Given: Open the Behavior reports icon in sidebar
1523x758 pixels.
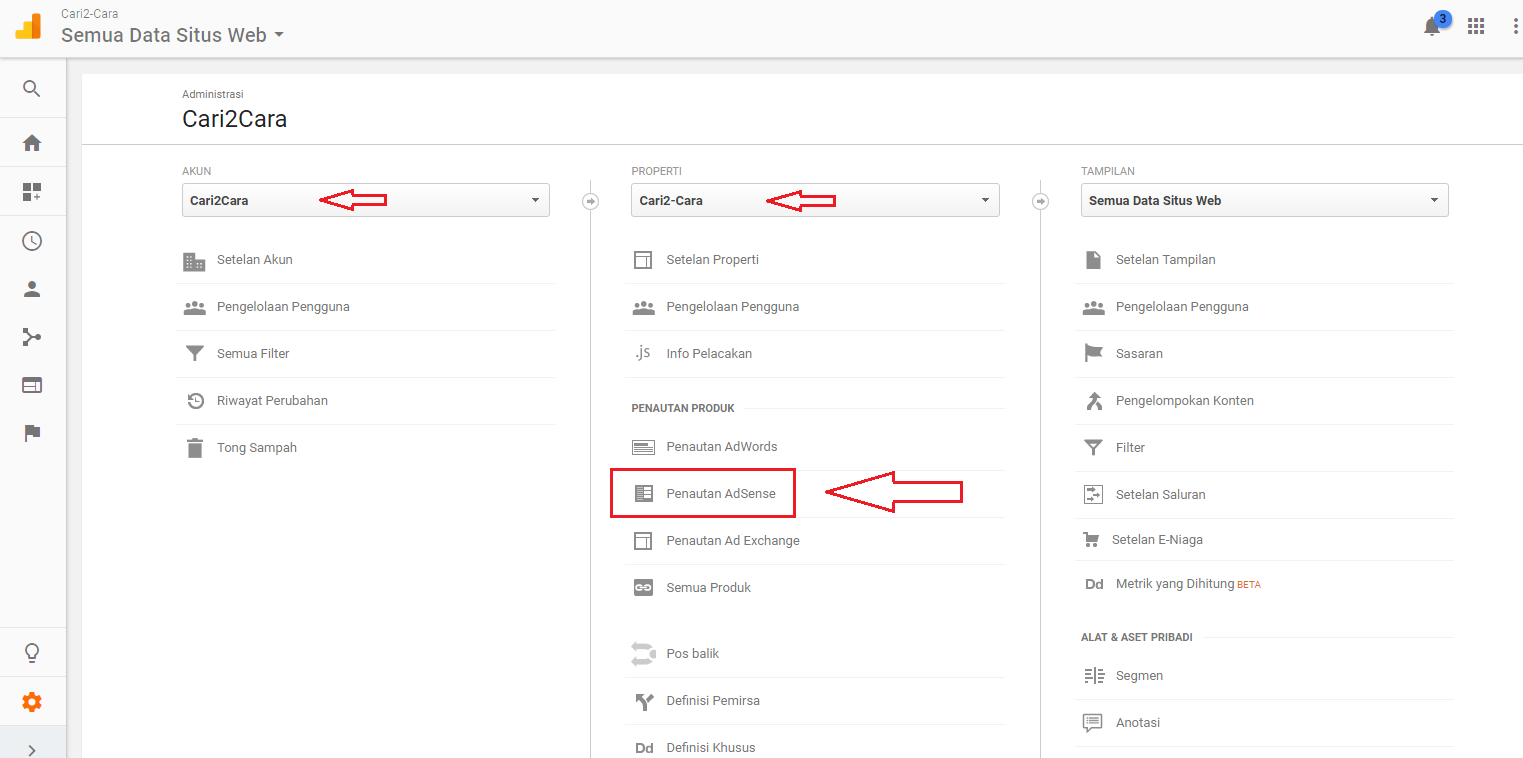Looking at the screenshot, I should (x=31, y=385).
